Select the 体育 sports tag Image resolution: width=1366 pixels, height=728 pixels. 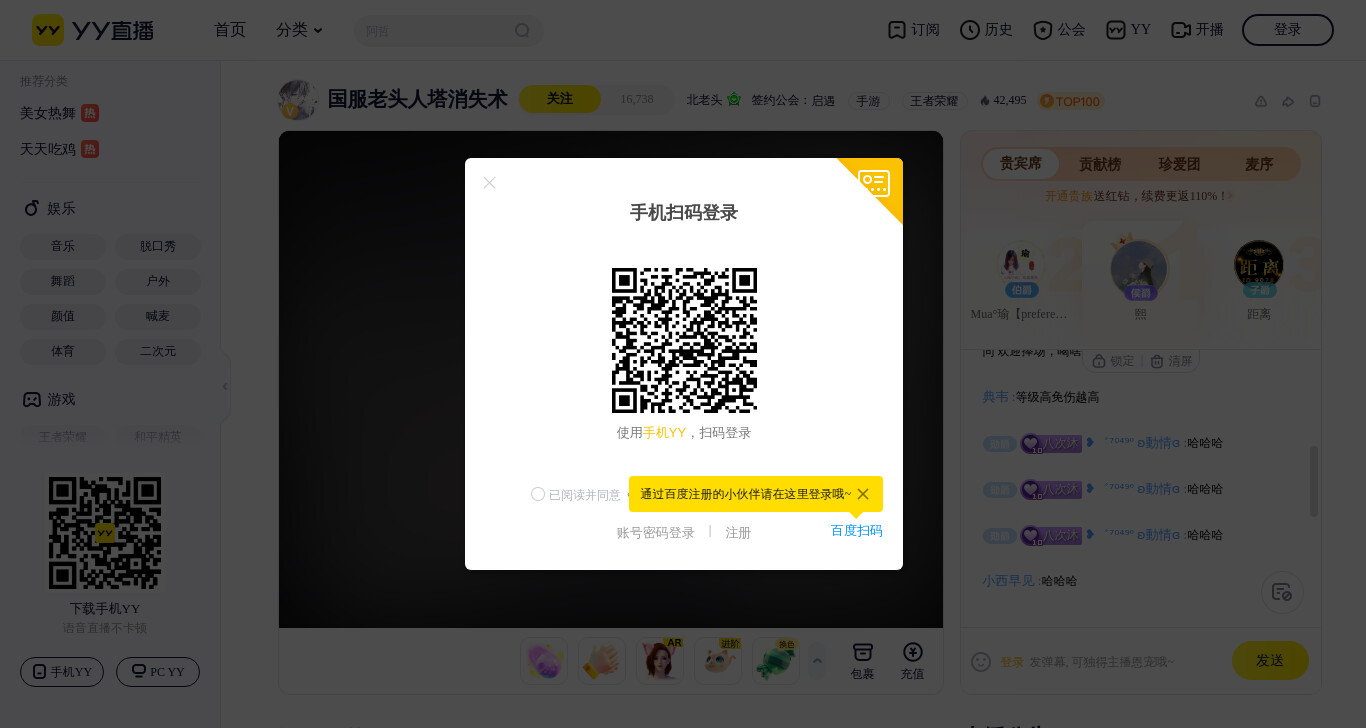pos(63,351)
